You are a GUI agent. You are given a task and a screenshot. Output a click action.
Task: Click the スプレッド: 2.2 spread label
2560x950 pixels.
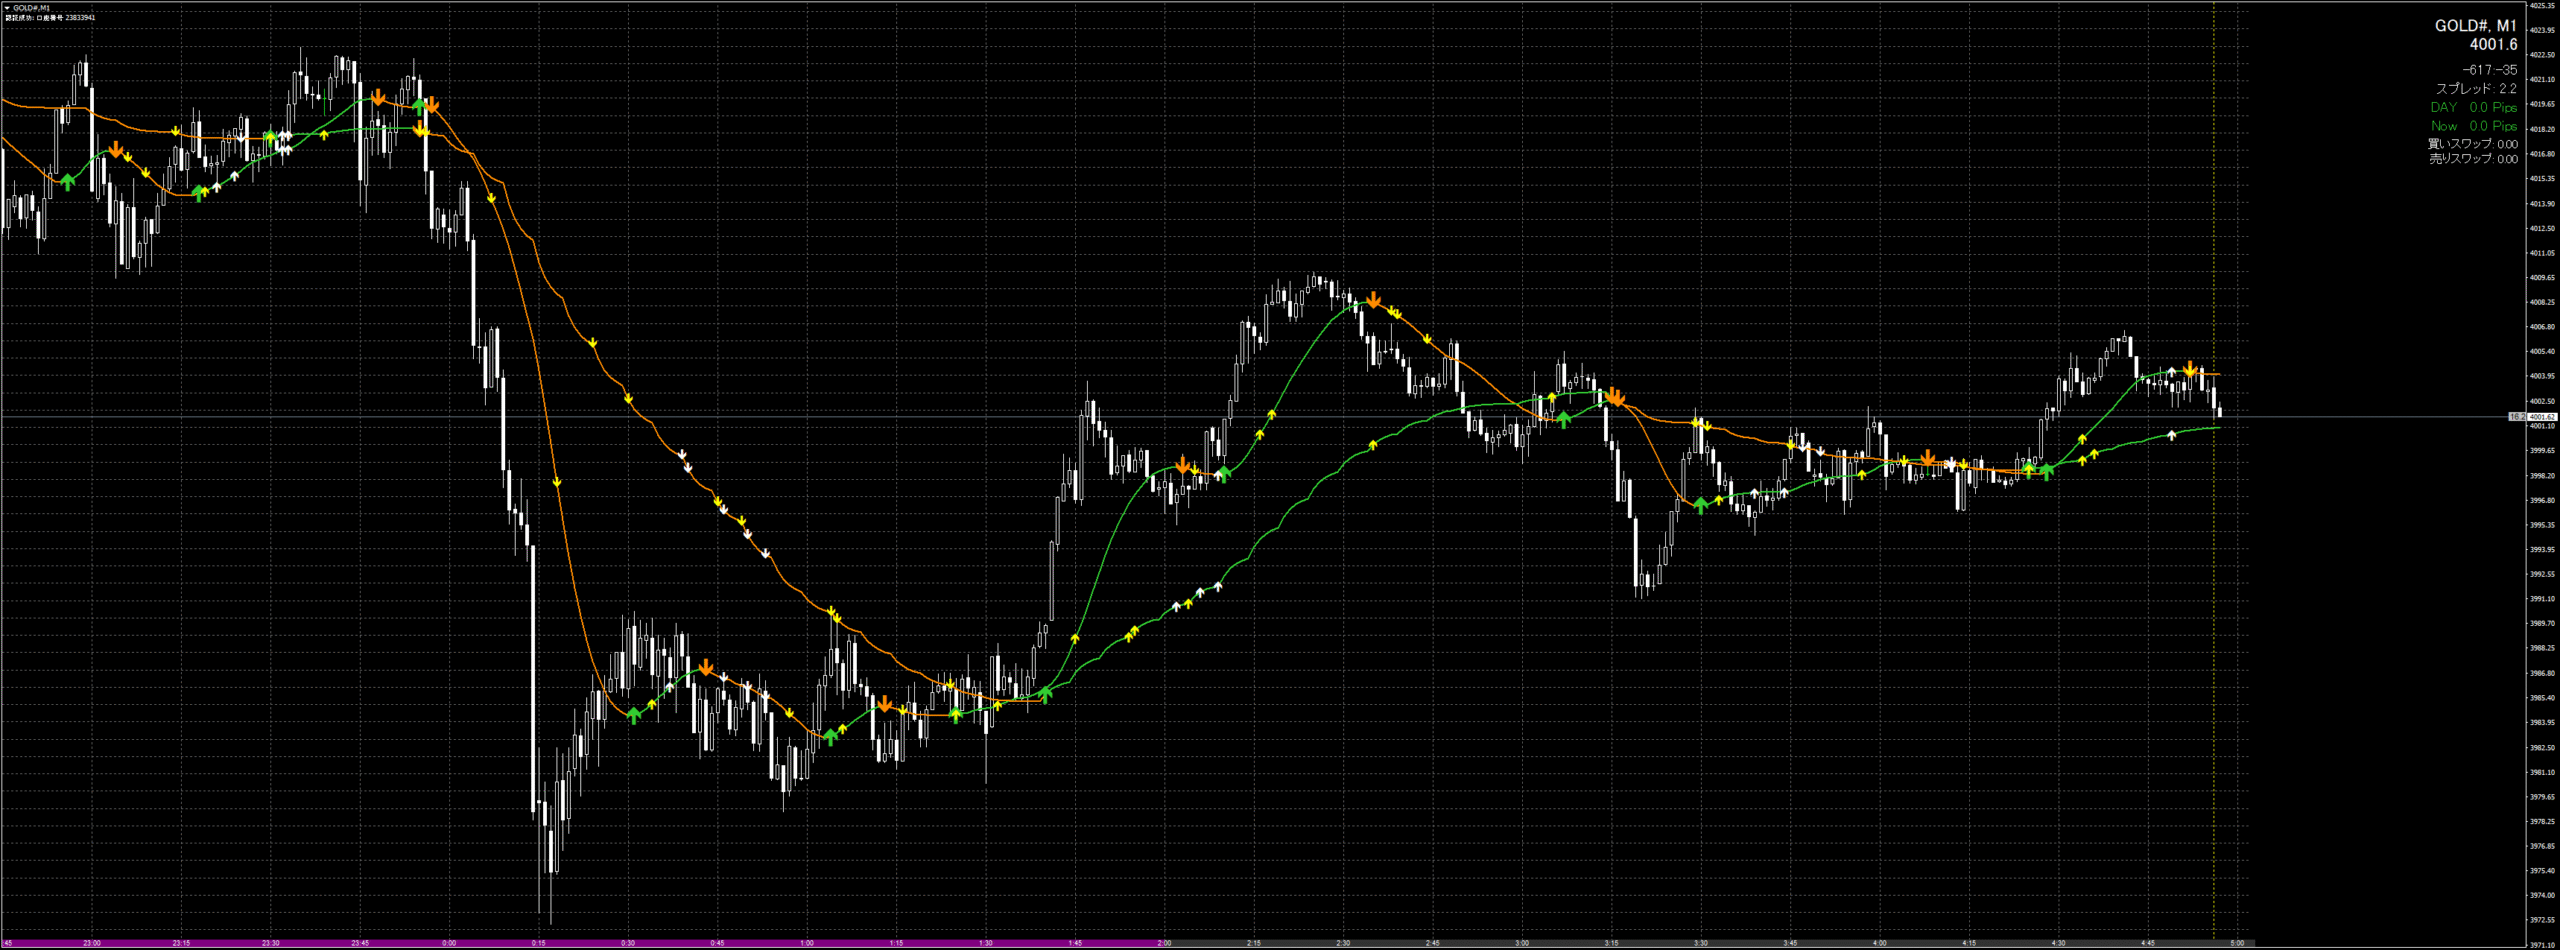2476,89
